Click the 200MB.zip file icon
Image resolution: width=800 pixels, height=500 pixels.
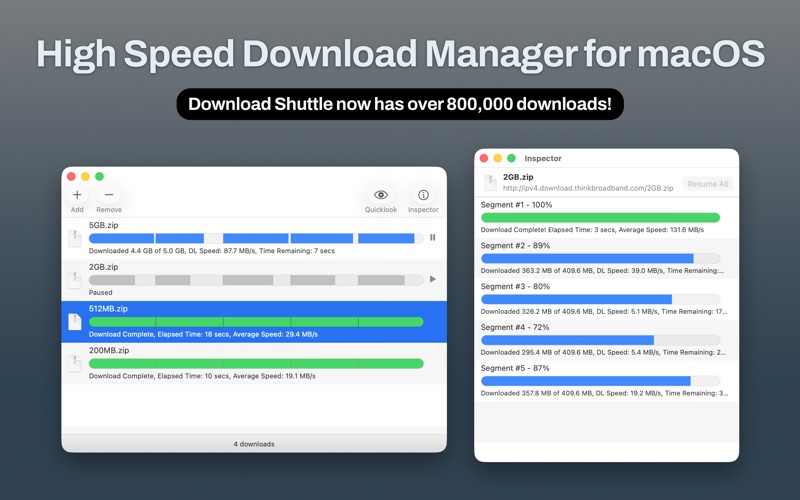tap(75, 363)
